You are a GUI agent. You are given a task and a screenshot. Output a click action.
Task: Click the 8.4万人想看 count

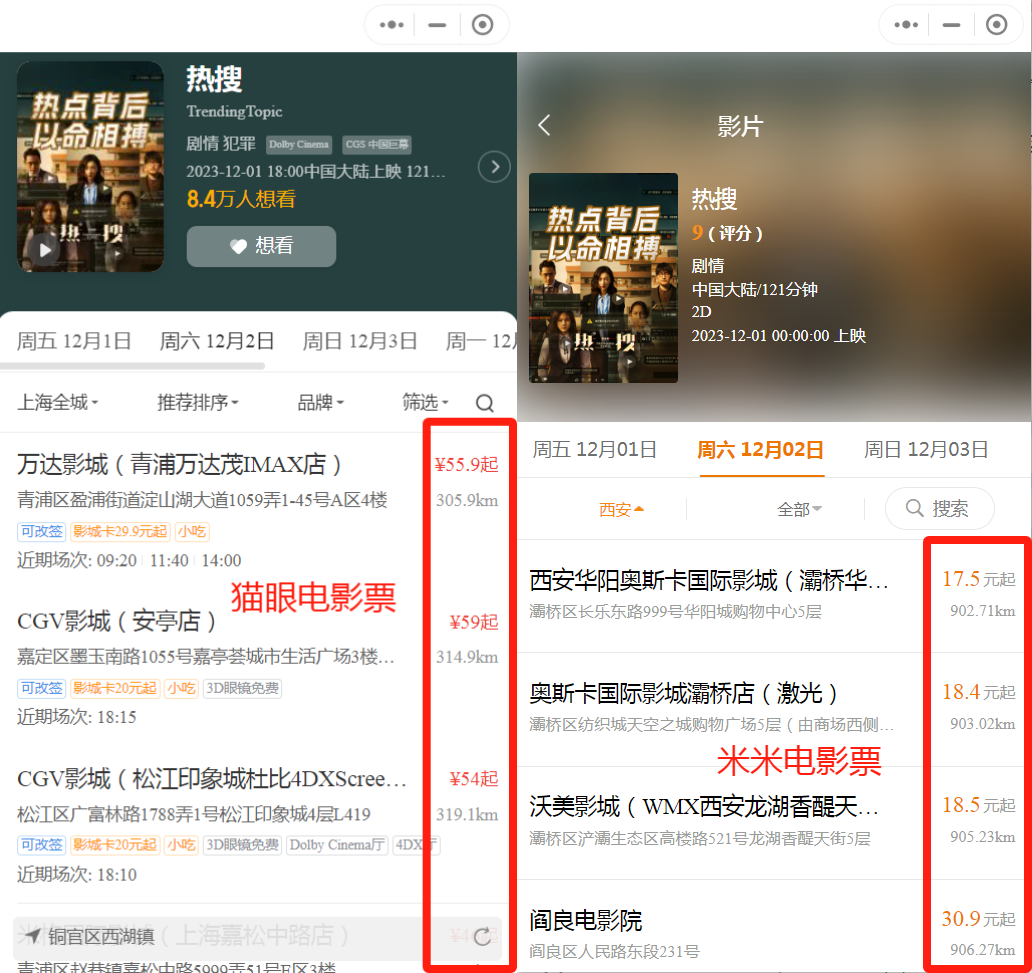[242, 199]
